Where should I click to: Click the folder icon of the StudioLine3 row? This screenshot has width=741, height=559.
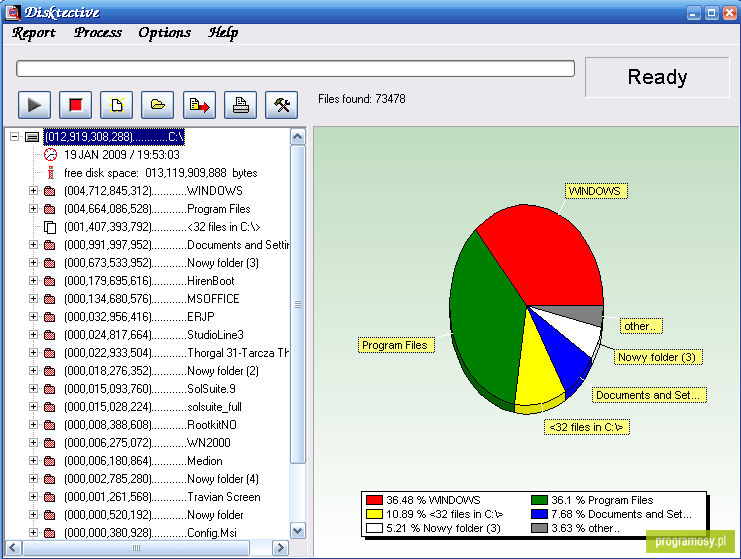50,335
